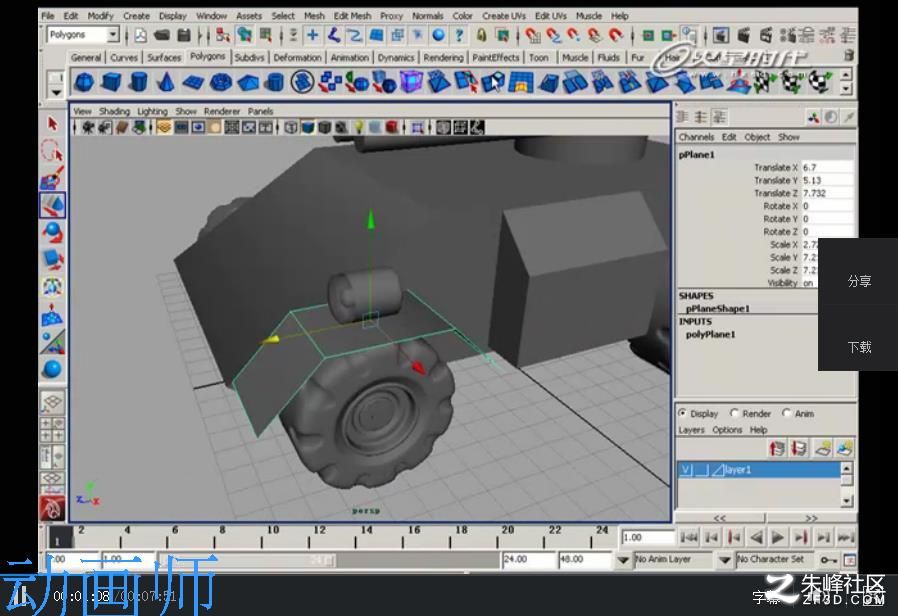Open the Create UVs menu
Image resolution: width=898 pixels, height=616 pixels.
click(503, 16)
